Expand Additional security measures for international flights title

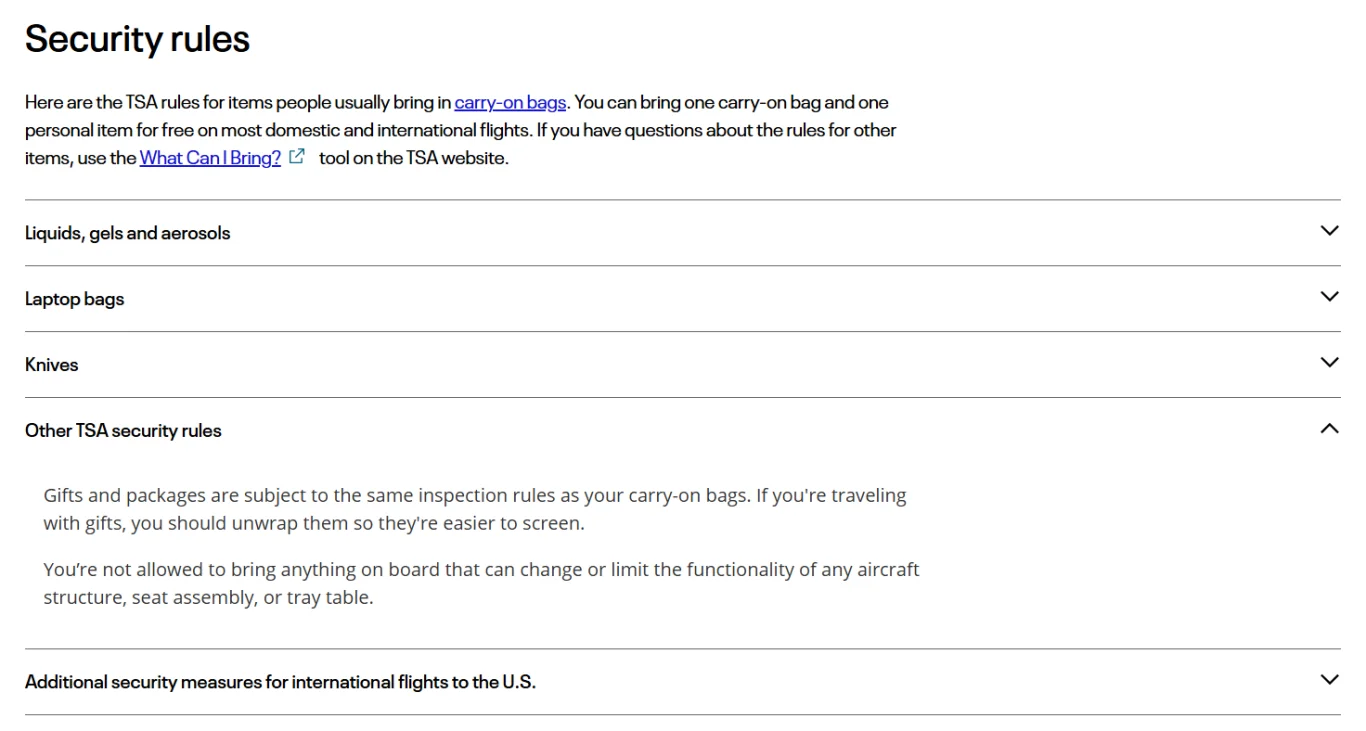tap(280, 682)
